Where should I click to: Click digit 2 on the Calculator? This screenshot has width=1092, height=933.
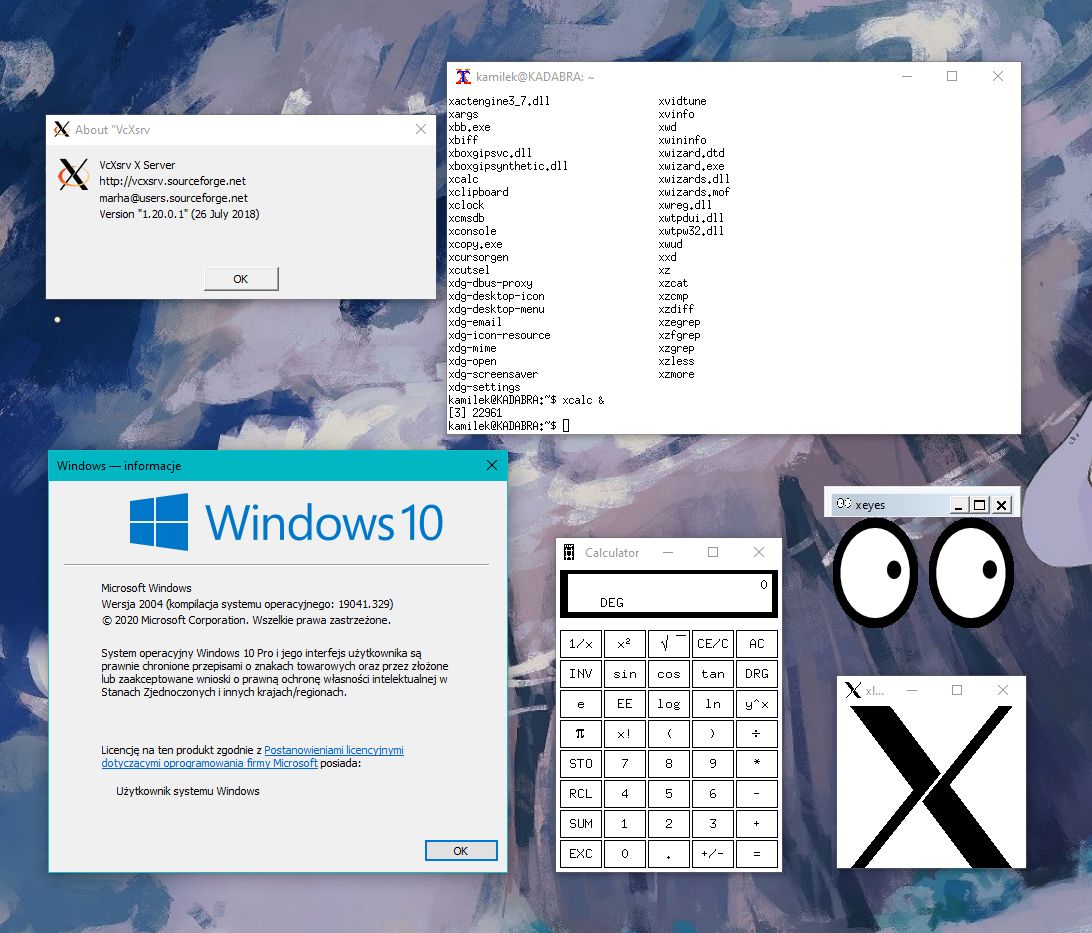point(669,824)
